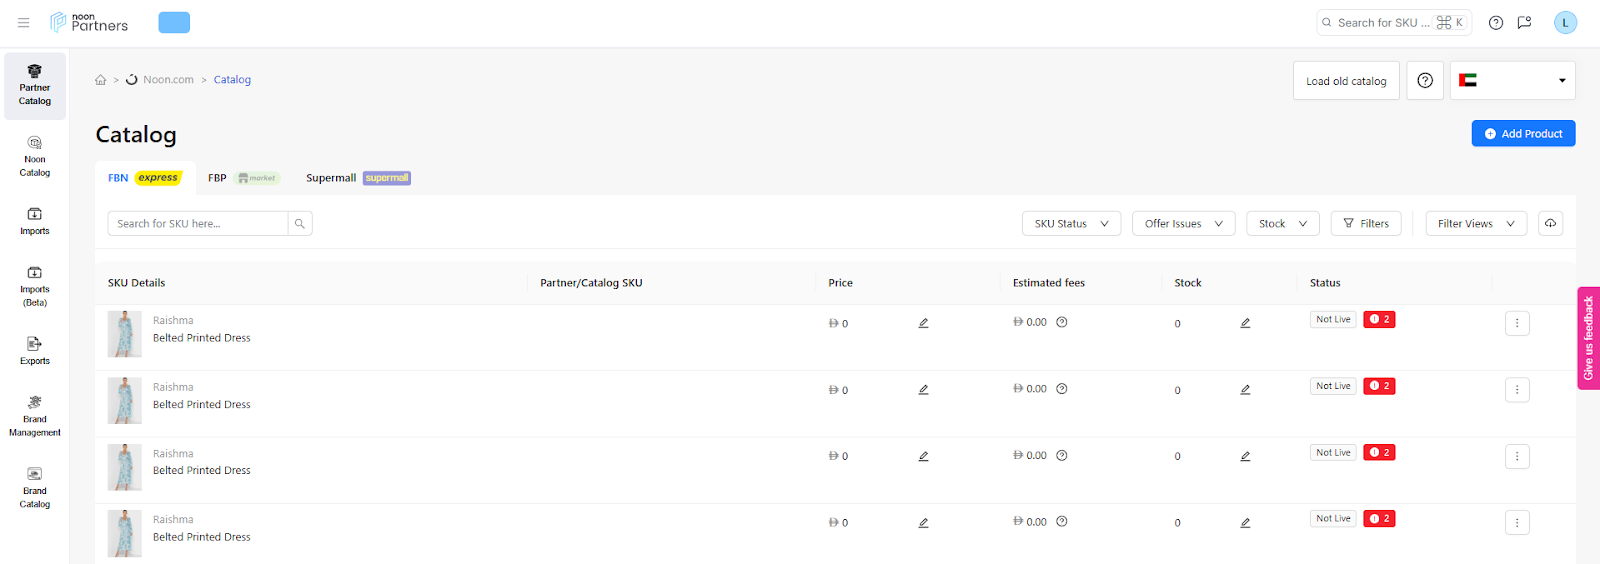Viewport: 1600px width, 564px height.
Task: Open Give us feedback side tab
Action: click(x=1589, y=338)
